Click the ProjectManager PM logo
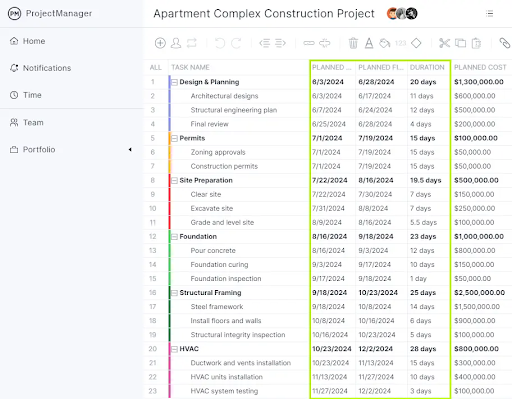 click(14, 14)
